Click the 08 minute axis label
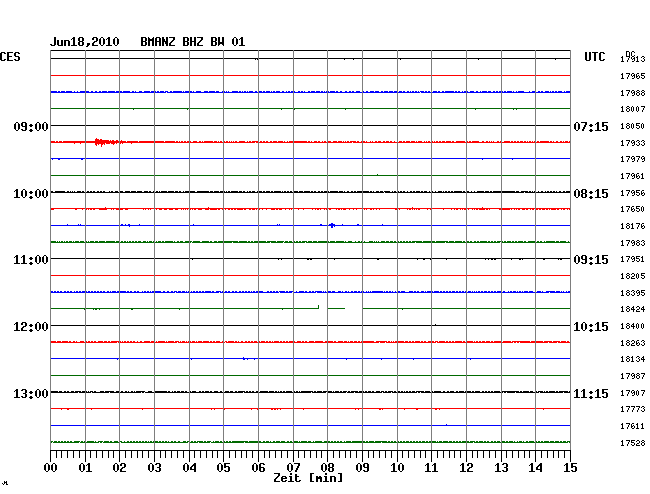The width and height of the screenshot is (650, 494). (x=328, y=468)
